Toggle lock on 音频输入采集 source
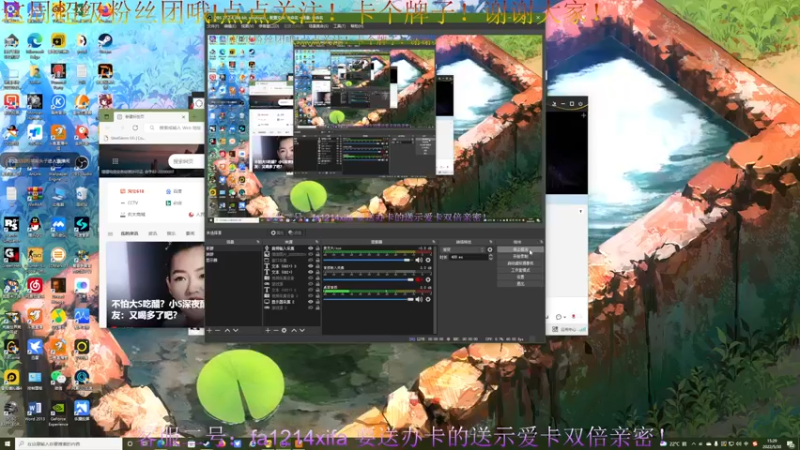800x450 pixels. click(x=317, y=248)
